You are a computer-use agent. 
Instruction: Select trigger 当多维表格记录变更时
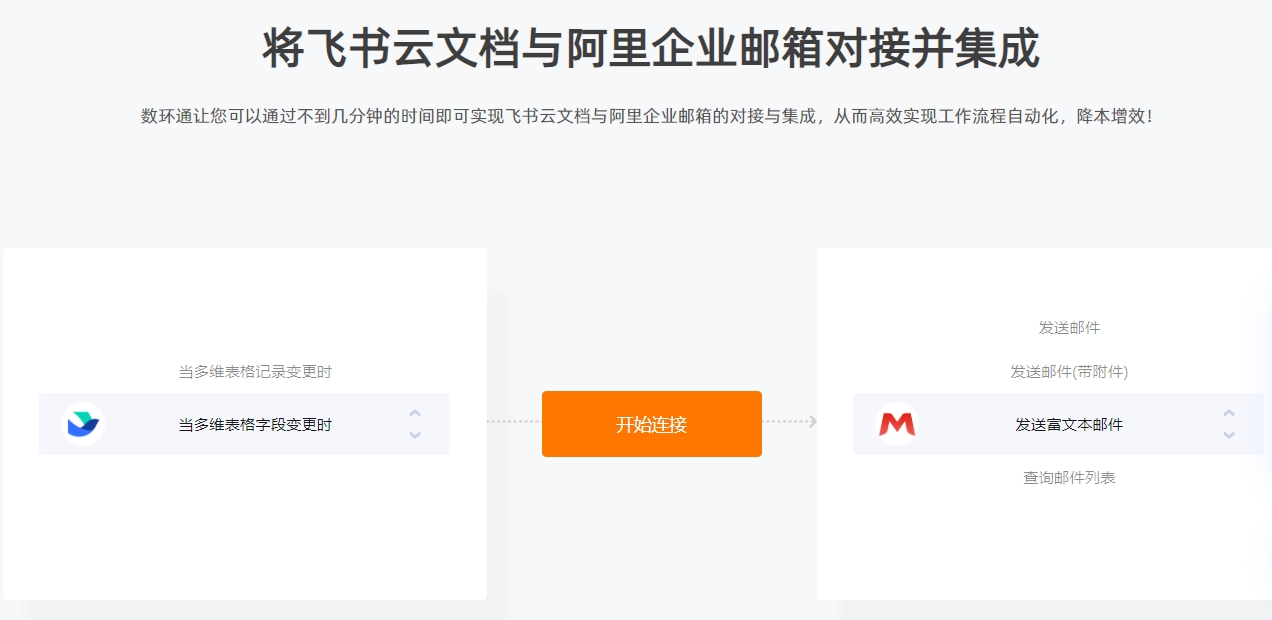(x=255, y=372)
